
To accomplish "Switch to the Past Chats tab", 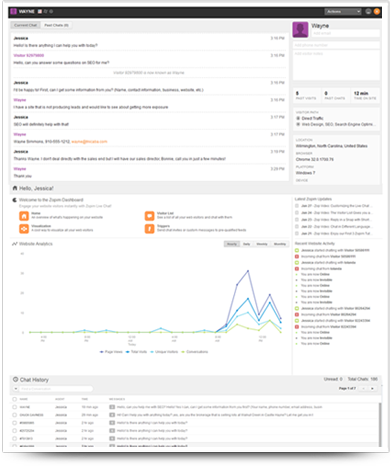I will click(56, 25).
